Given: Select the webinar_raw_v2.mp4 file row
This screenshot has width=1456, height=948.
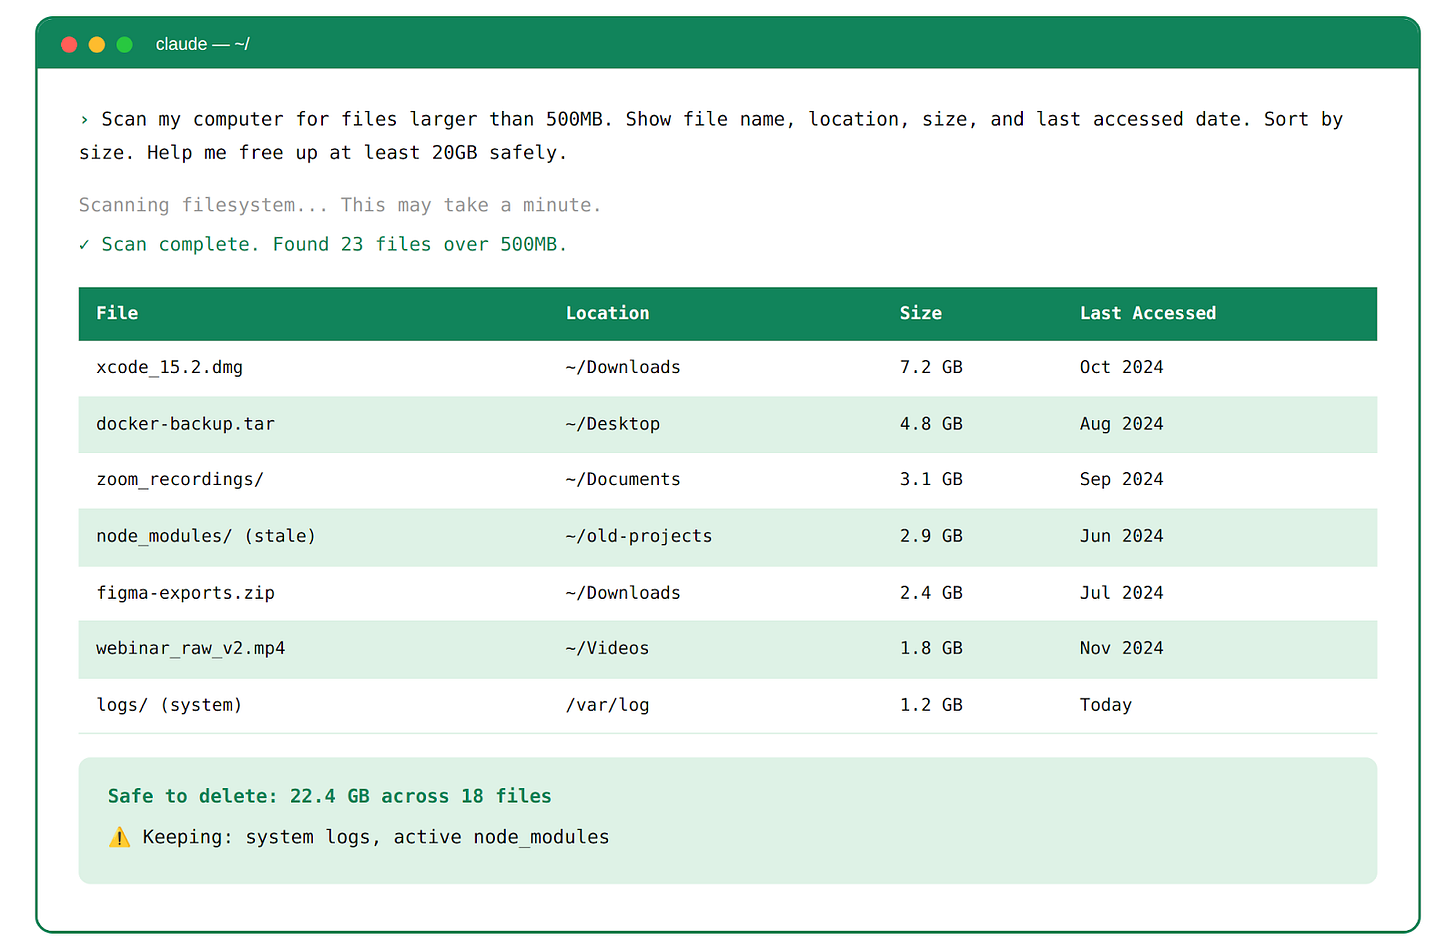Looking at the screenshot, I should click(190, 648).
